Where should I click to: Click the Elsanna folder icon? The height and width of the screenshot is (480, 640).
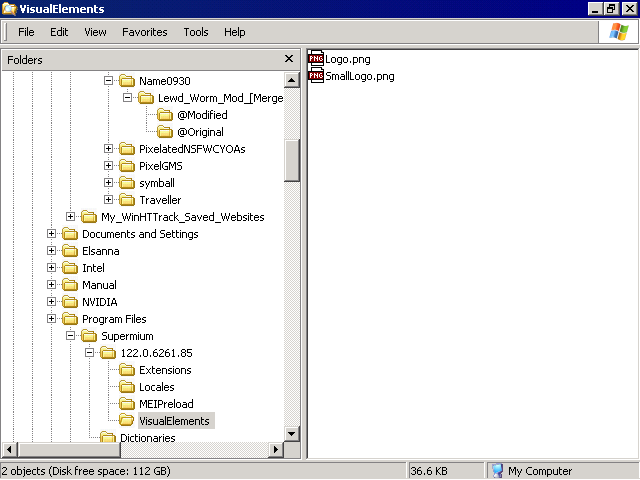pyautogui.click(x=70, y=251)
